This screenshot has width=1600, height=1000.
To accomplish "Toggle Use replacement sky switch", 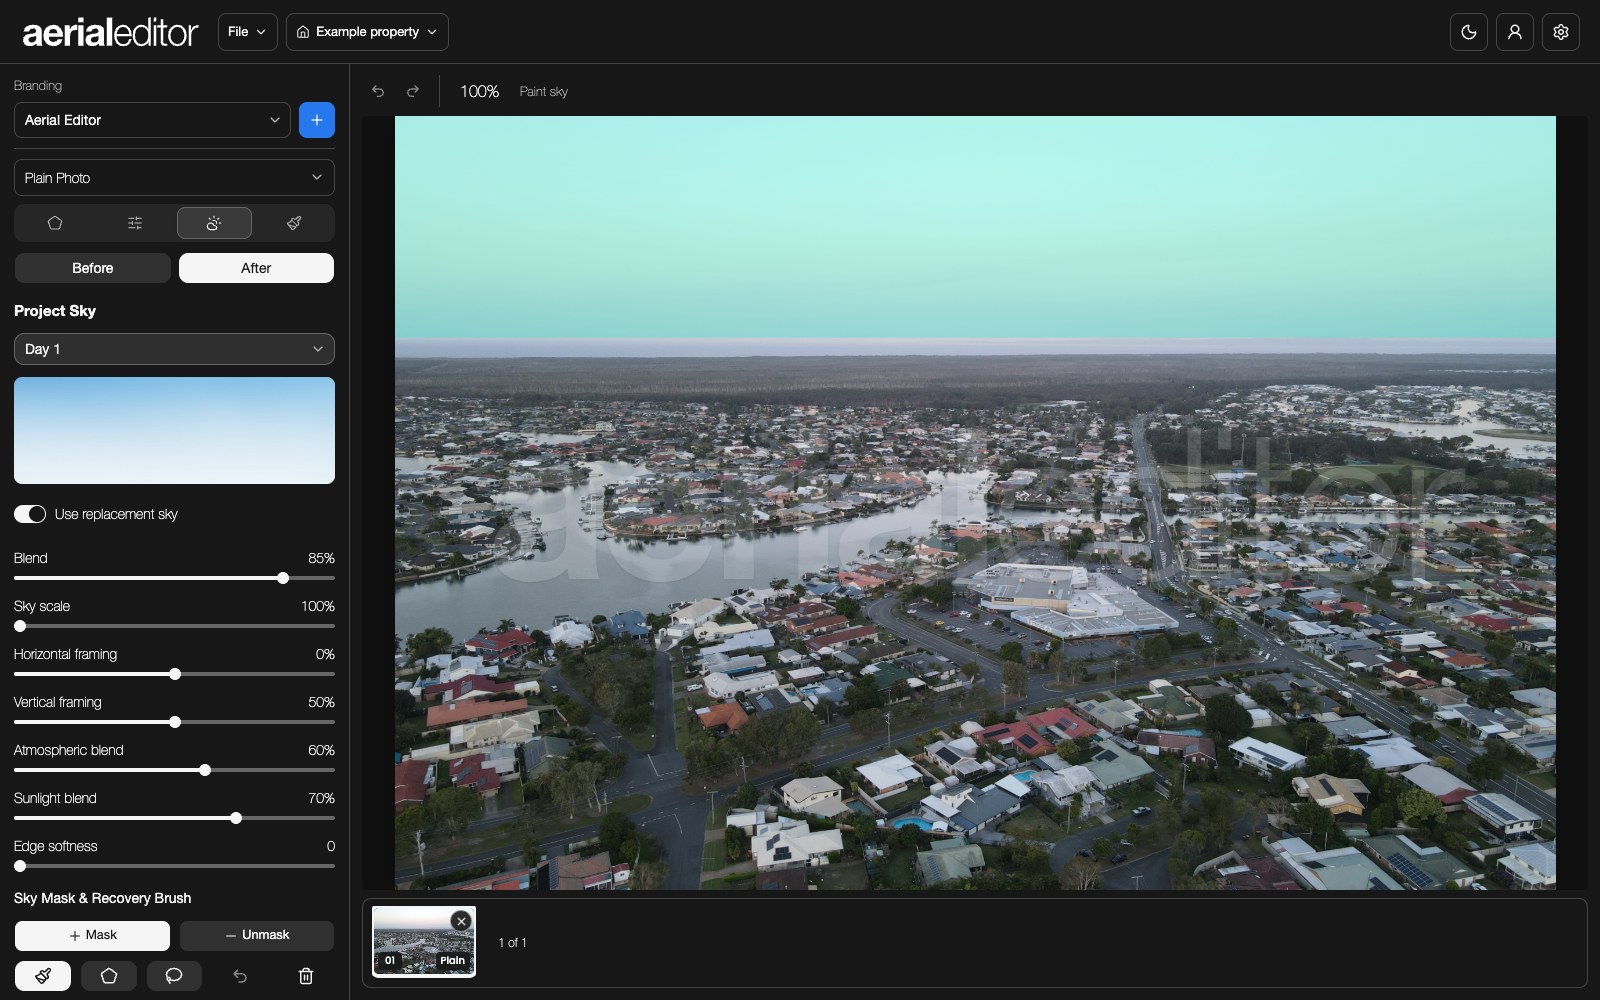I will coord(30,514).
